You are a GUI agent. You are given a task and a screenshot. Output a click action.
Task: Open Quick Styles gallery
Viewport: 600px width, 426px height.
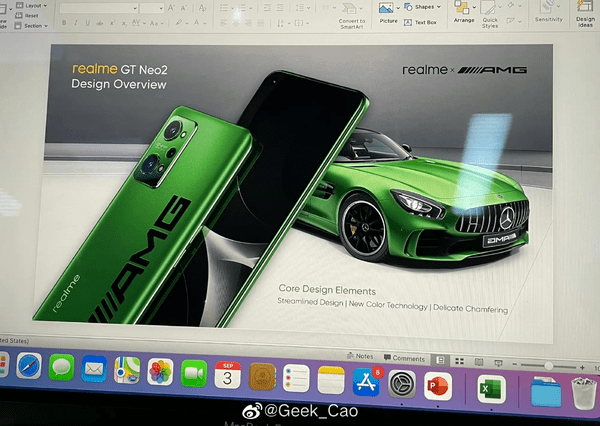tap(490, 16)
